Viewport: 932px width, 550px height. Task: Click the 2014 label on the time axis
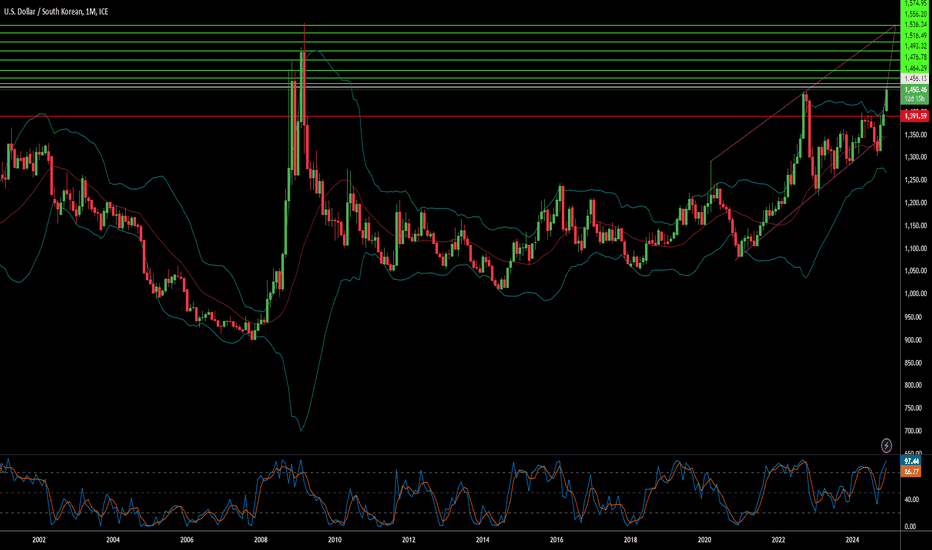tap(483, 540)
